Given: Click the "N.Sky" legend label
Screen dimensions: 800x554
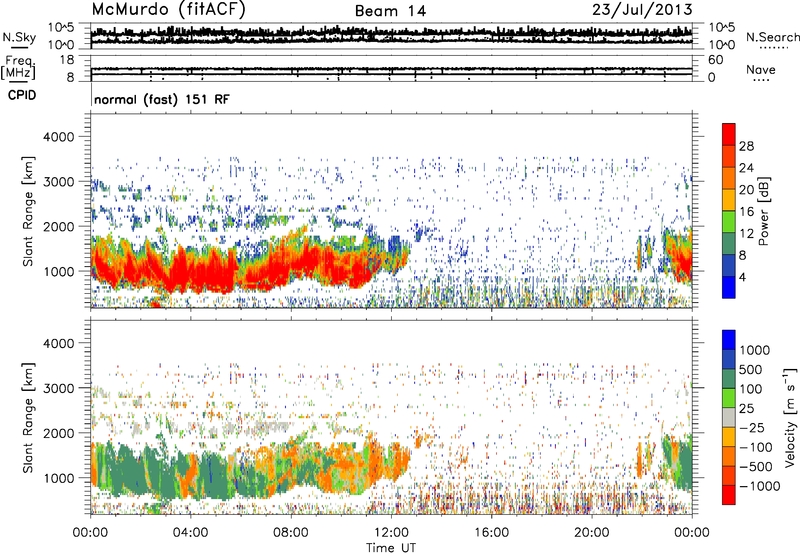Looking at the screenshot, I should (19, 37).
